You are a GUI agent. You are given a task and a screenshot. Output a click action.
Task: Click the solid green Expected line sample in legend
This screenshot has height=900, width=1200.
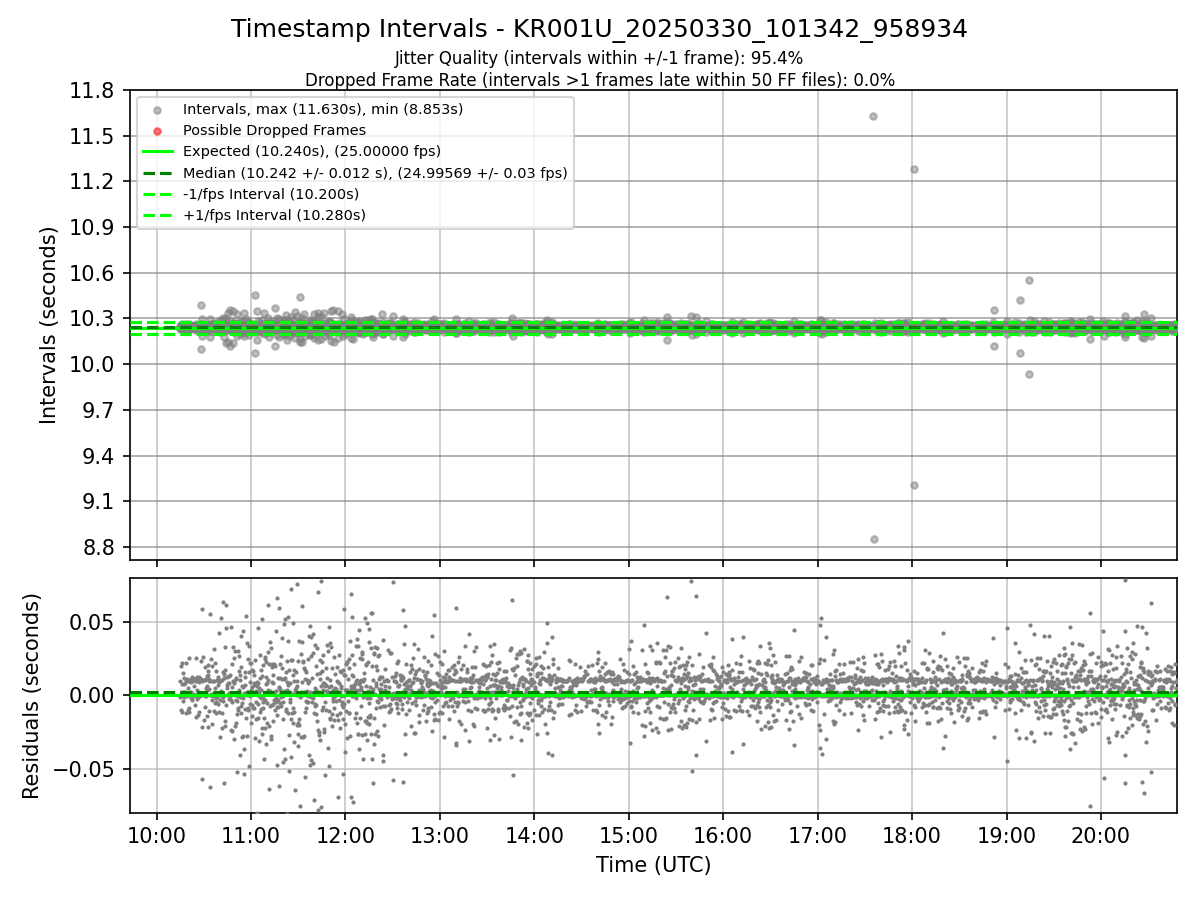point(157,151)
